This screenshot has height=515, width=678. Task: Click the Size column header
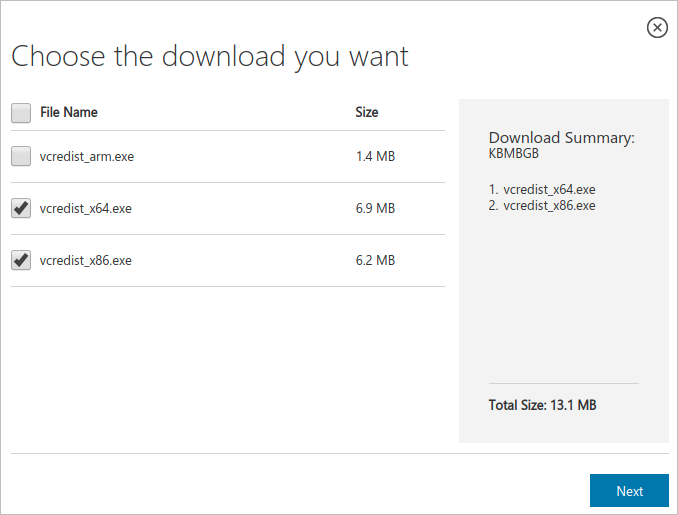click(x=367, y=113)
